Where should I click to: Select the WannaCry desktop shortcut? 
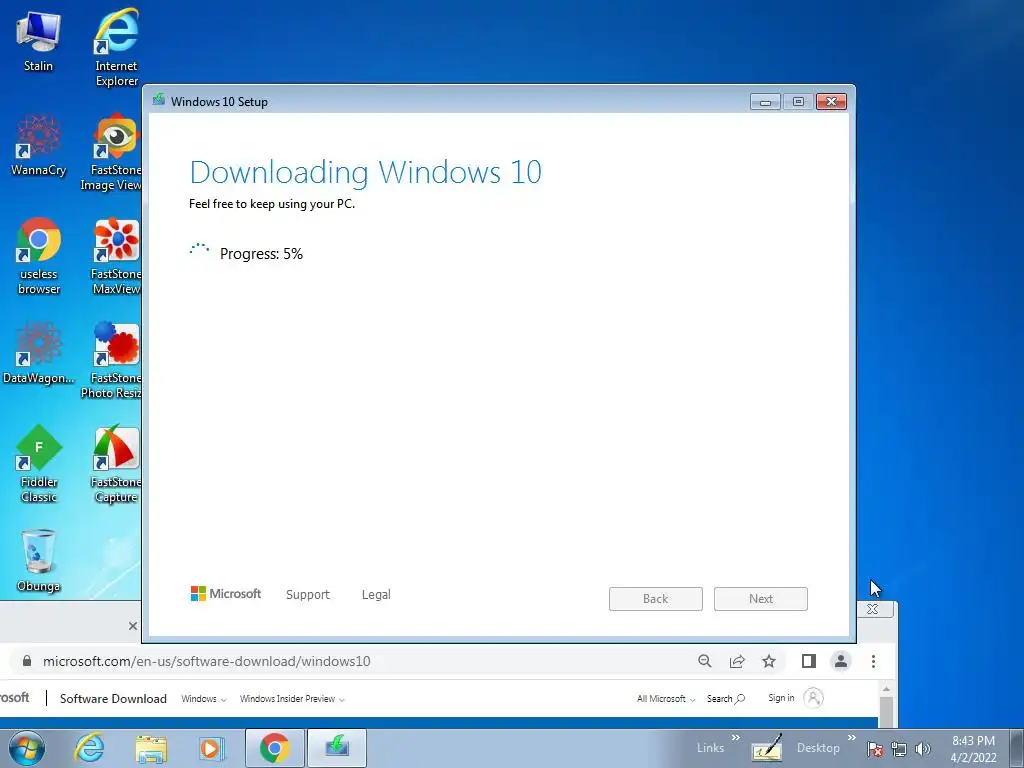tap(39, 146)
